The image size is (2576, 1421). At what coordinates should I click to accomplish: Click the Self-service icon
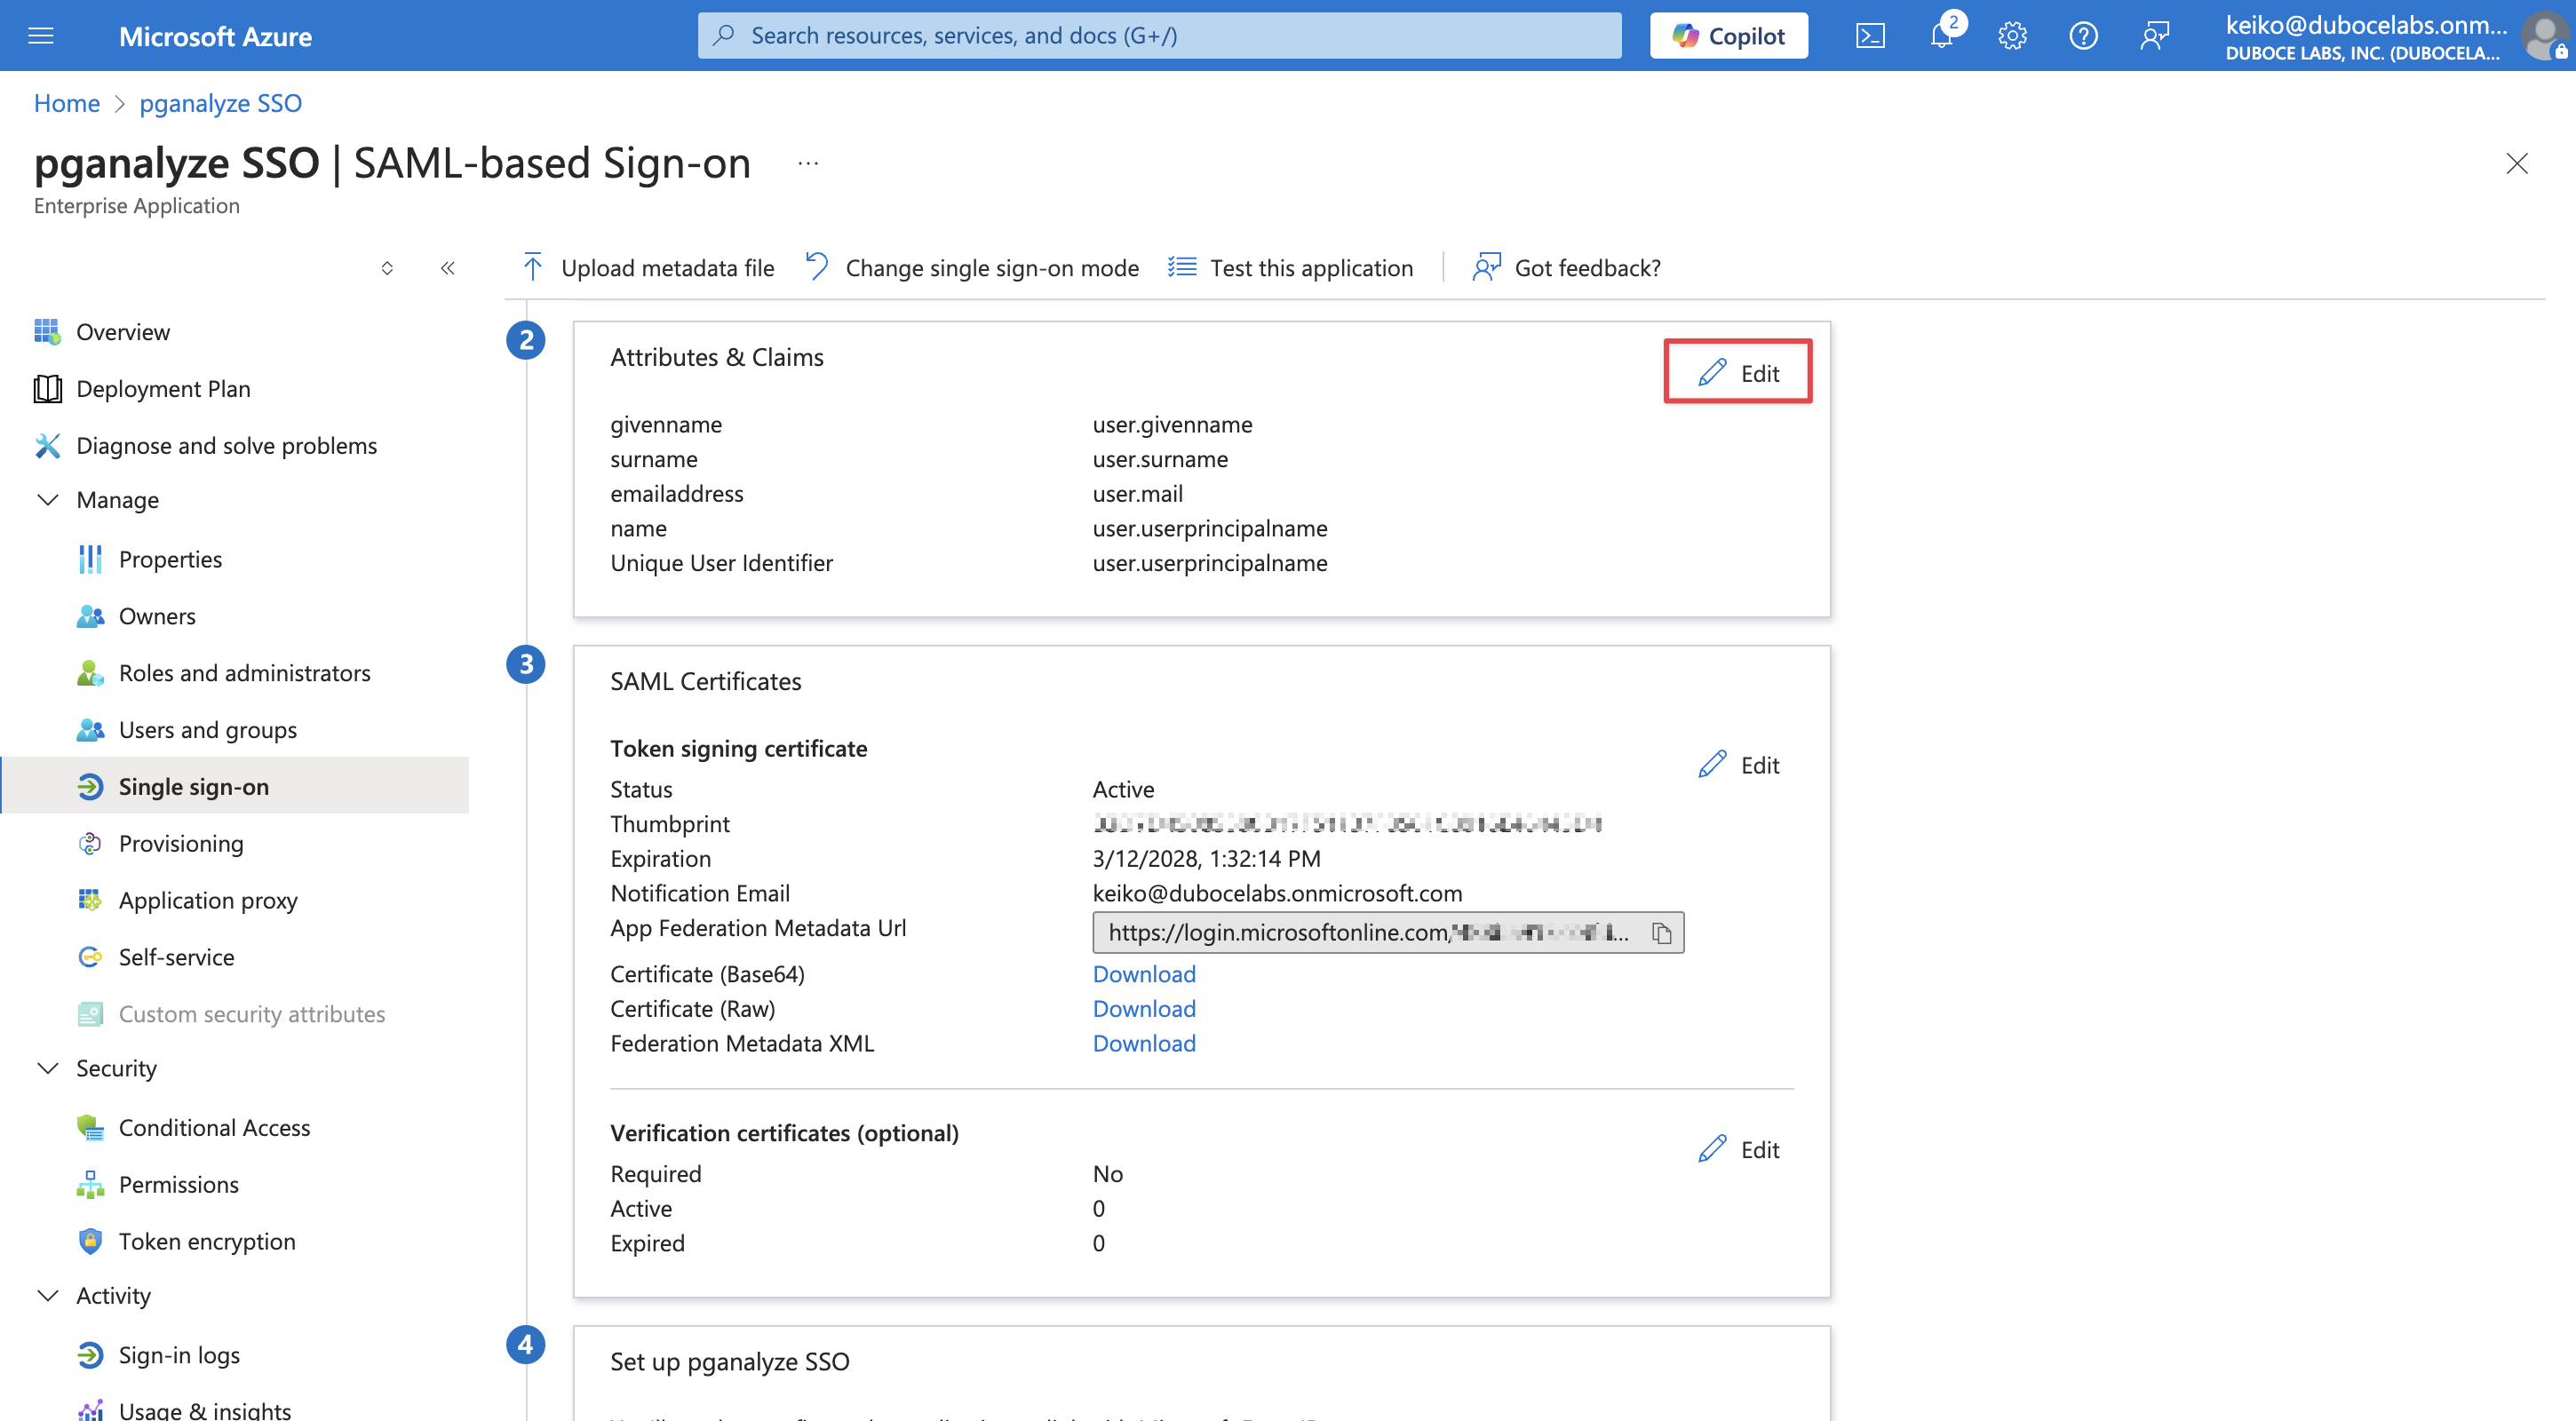pyautogui.click(x=90, y=957)
